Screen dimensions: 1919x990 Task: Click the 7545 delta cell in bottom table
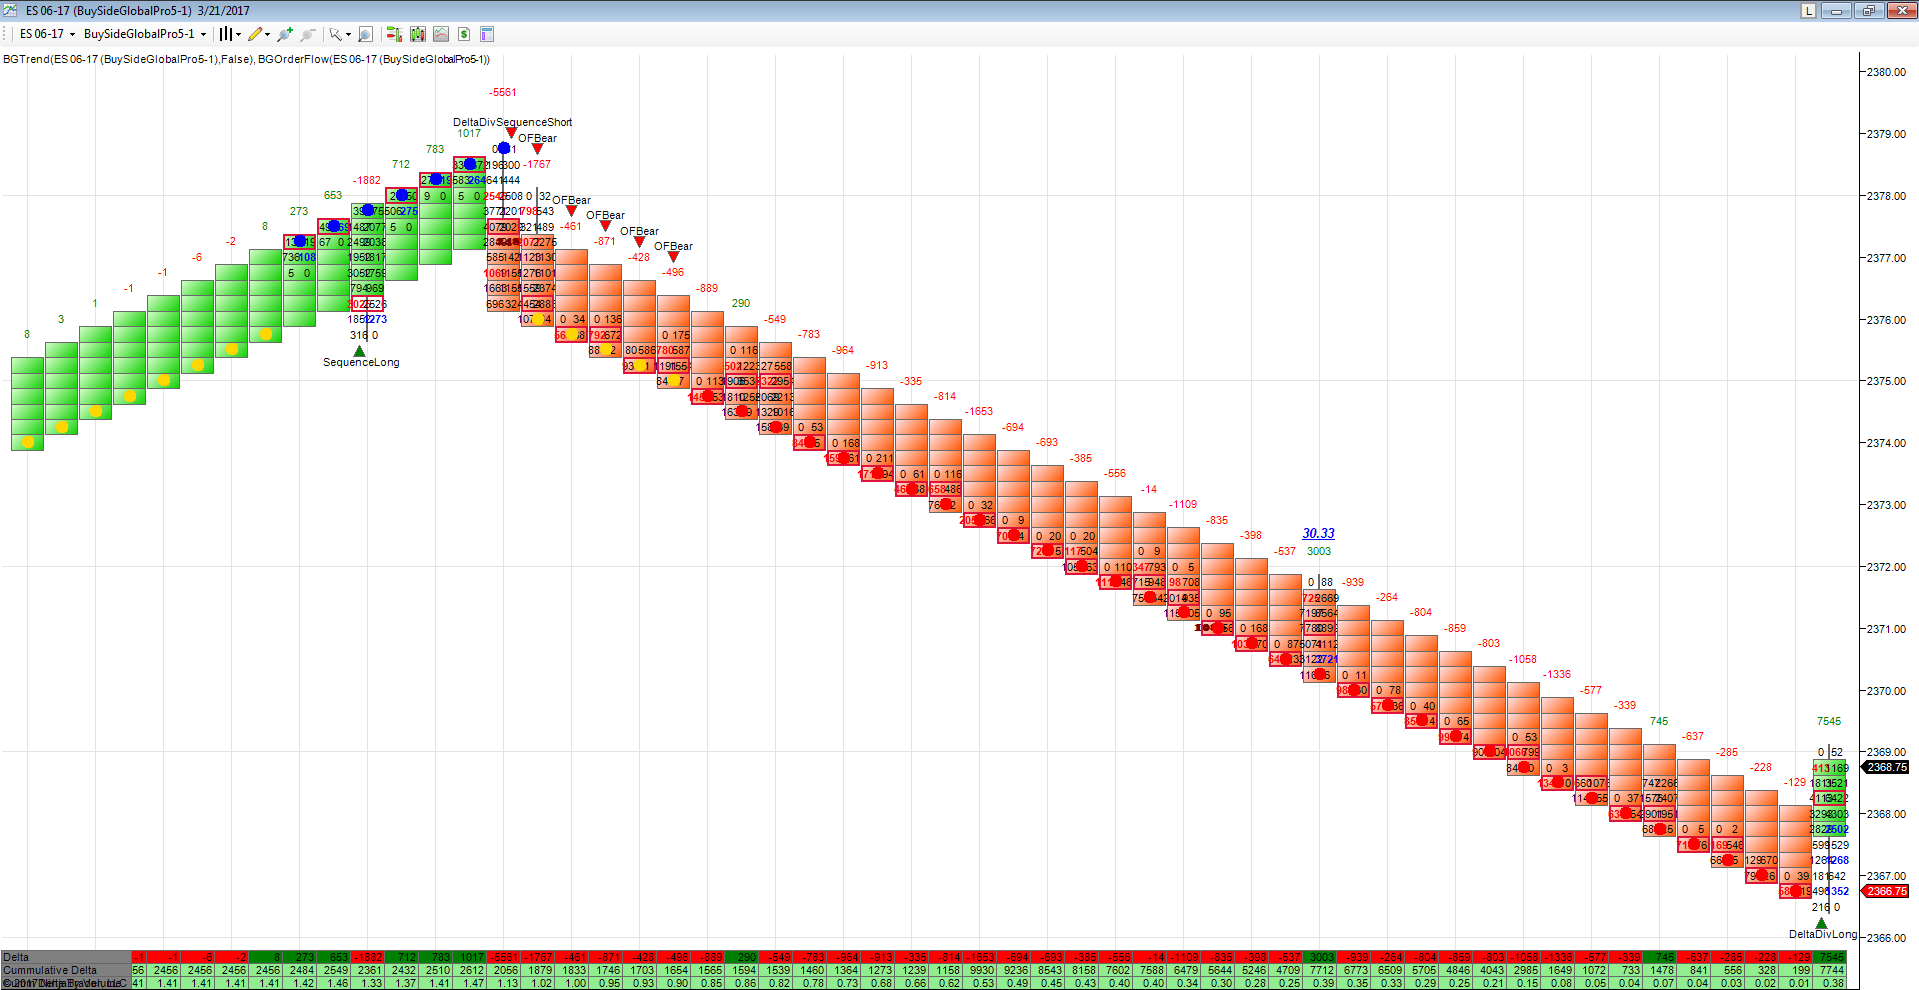[x=1831, y=957]
